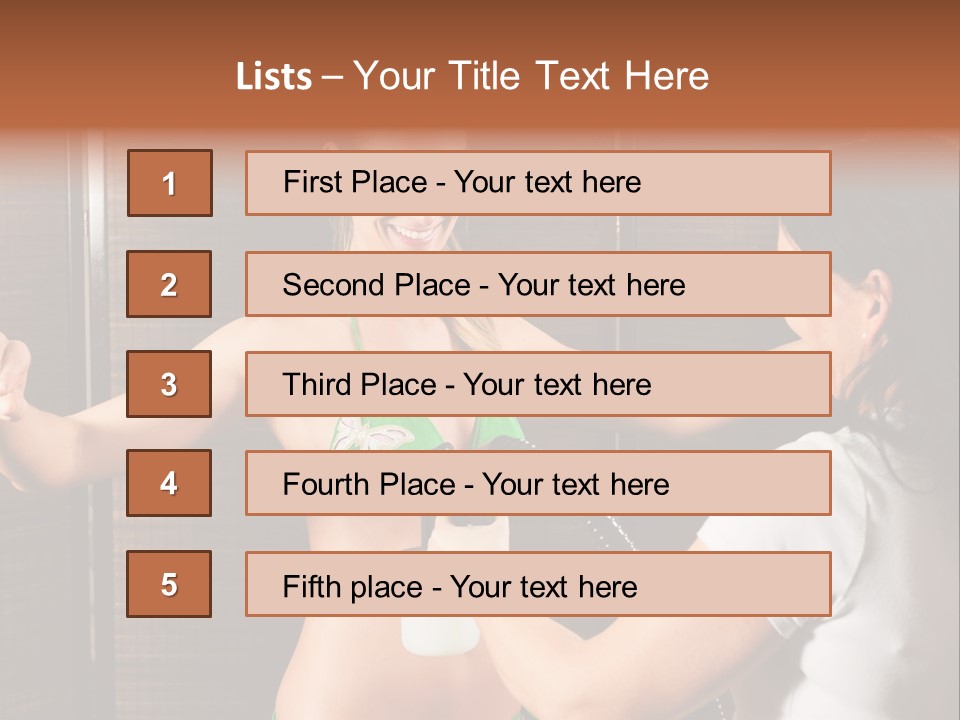Select the number 4 square
The height and width of the screenshot is (720, 960).
[x=169, y=483]
